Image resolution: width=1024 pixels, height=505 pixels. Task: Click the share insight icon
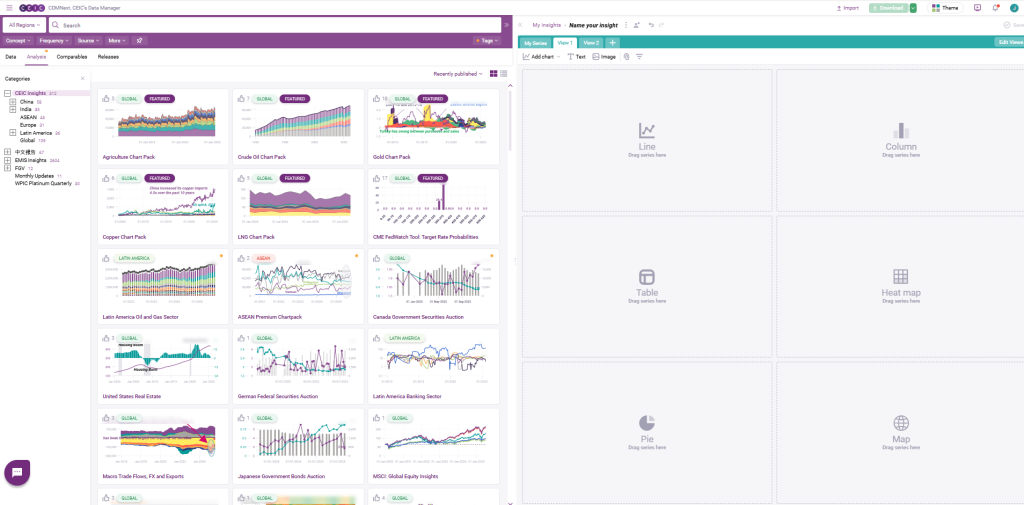click(x=637, y=24)
